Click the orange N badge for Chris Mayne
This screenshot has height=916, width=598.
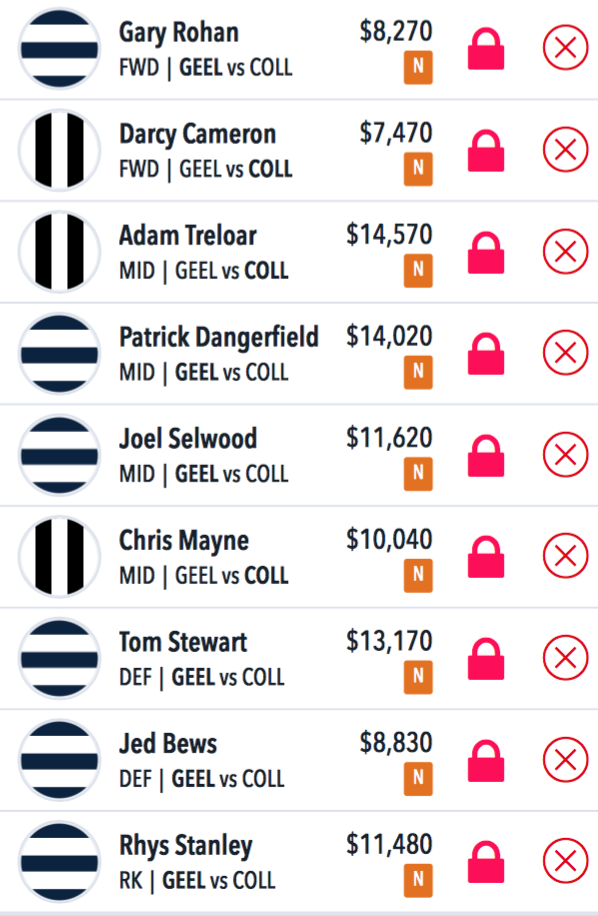[418, 575]
